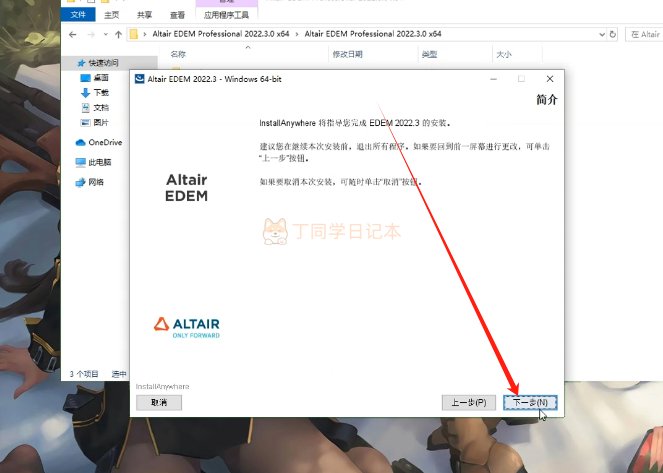Click the folder icon in address bar
Image resolution: width=663 pixels, height=473 pixels.
coord(134,34)
